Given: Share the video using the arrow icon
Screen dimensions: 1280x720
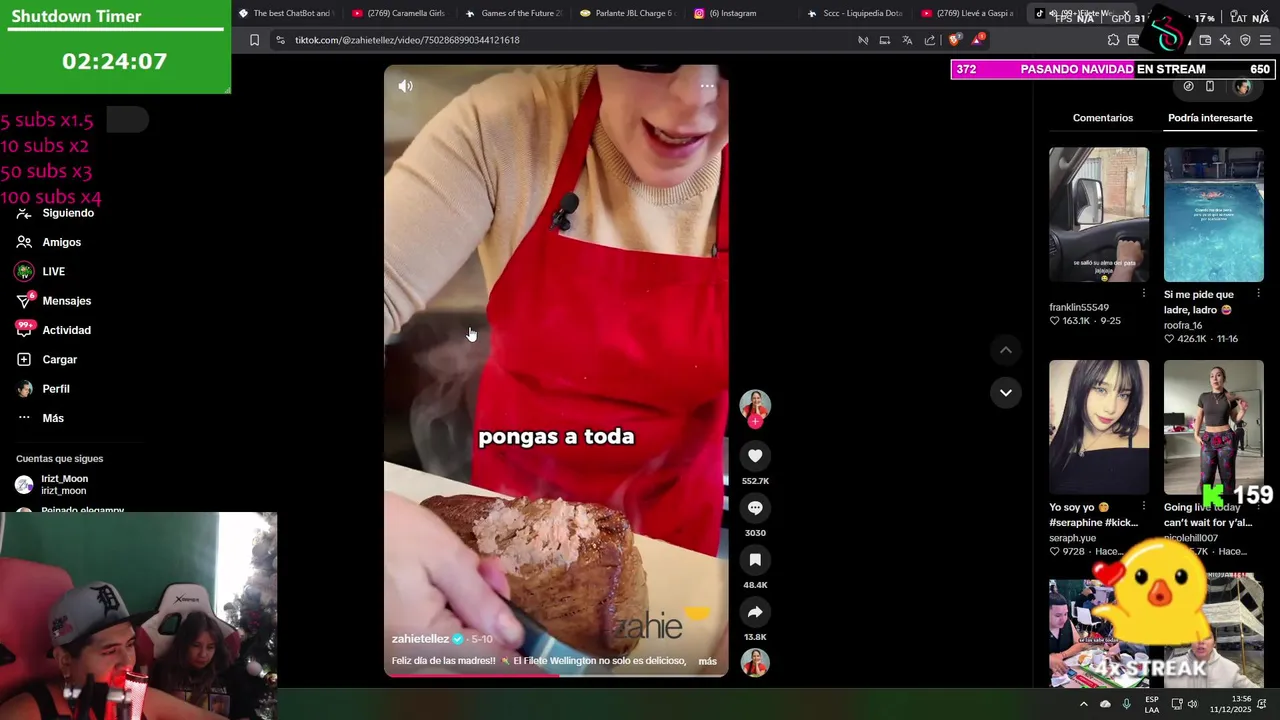Looking at the screenshot, I should click(x=755, y=612).
